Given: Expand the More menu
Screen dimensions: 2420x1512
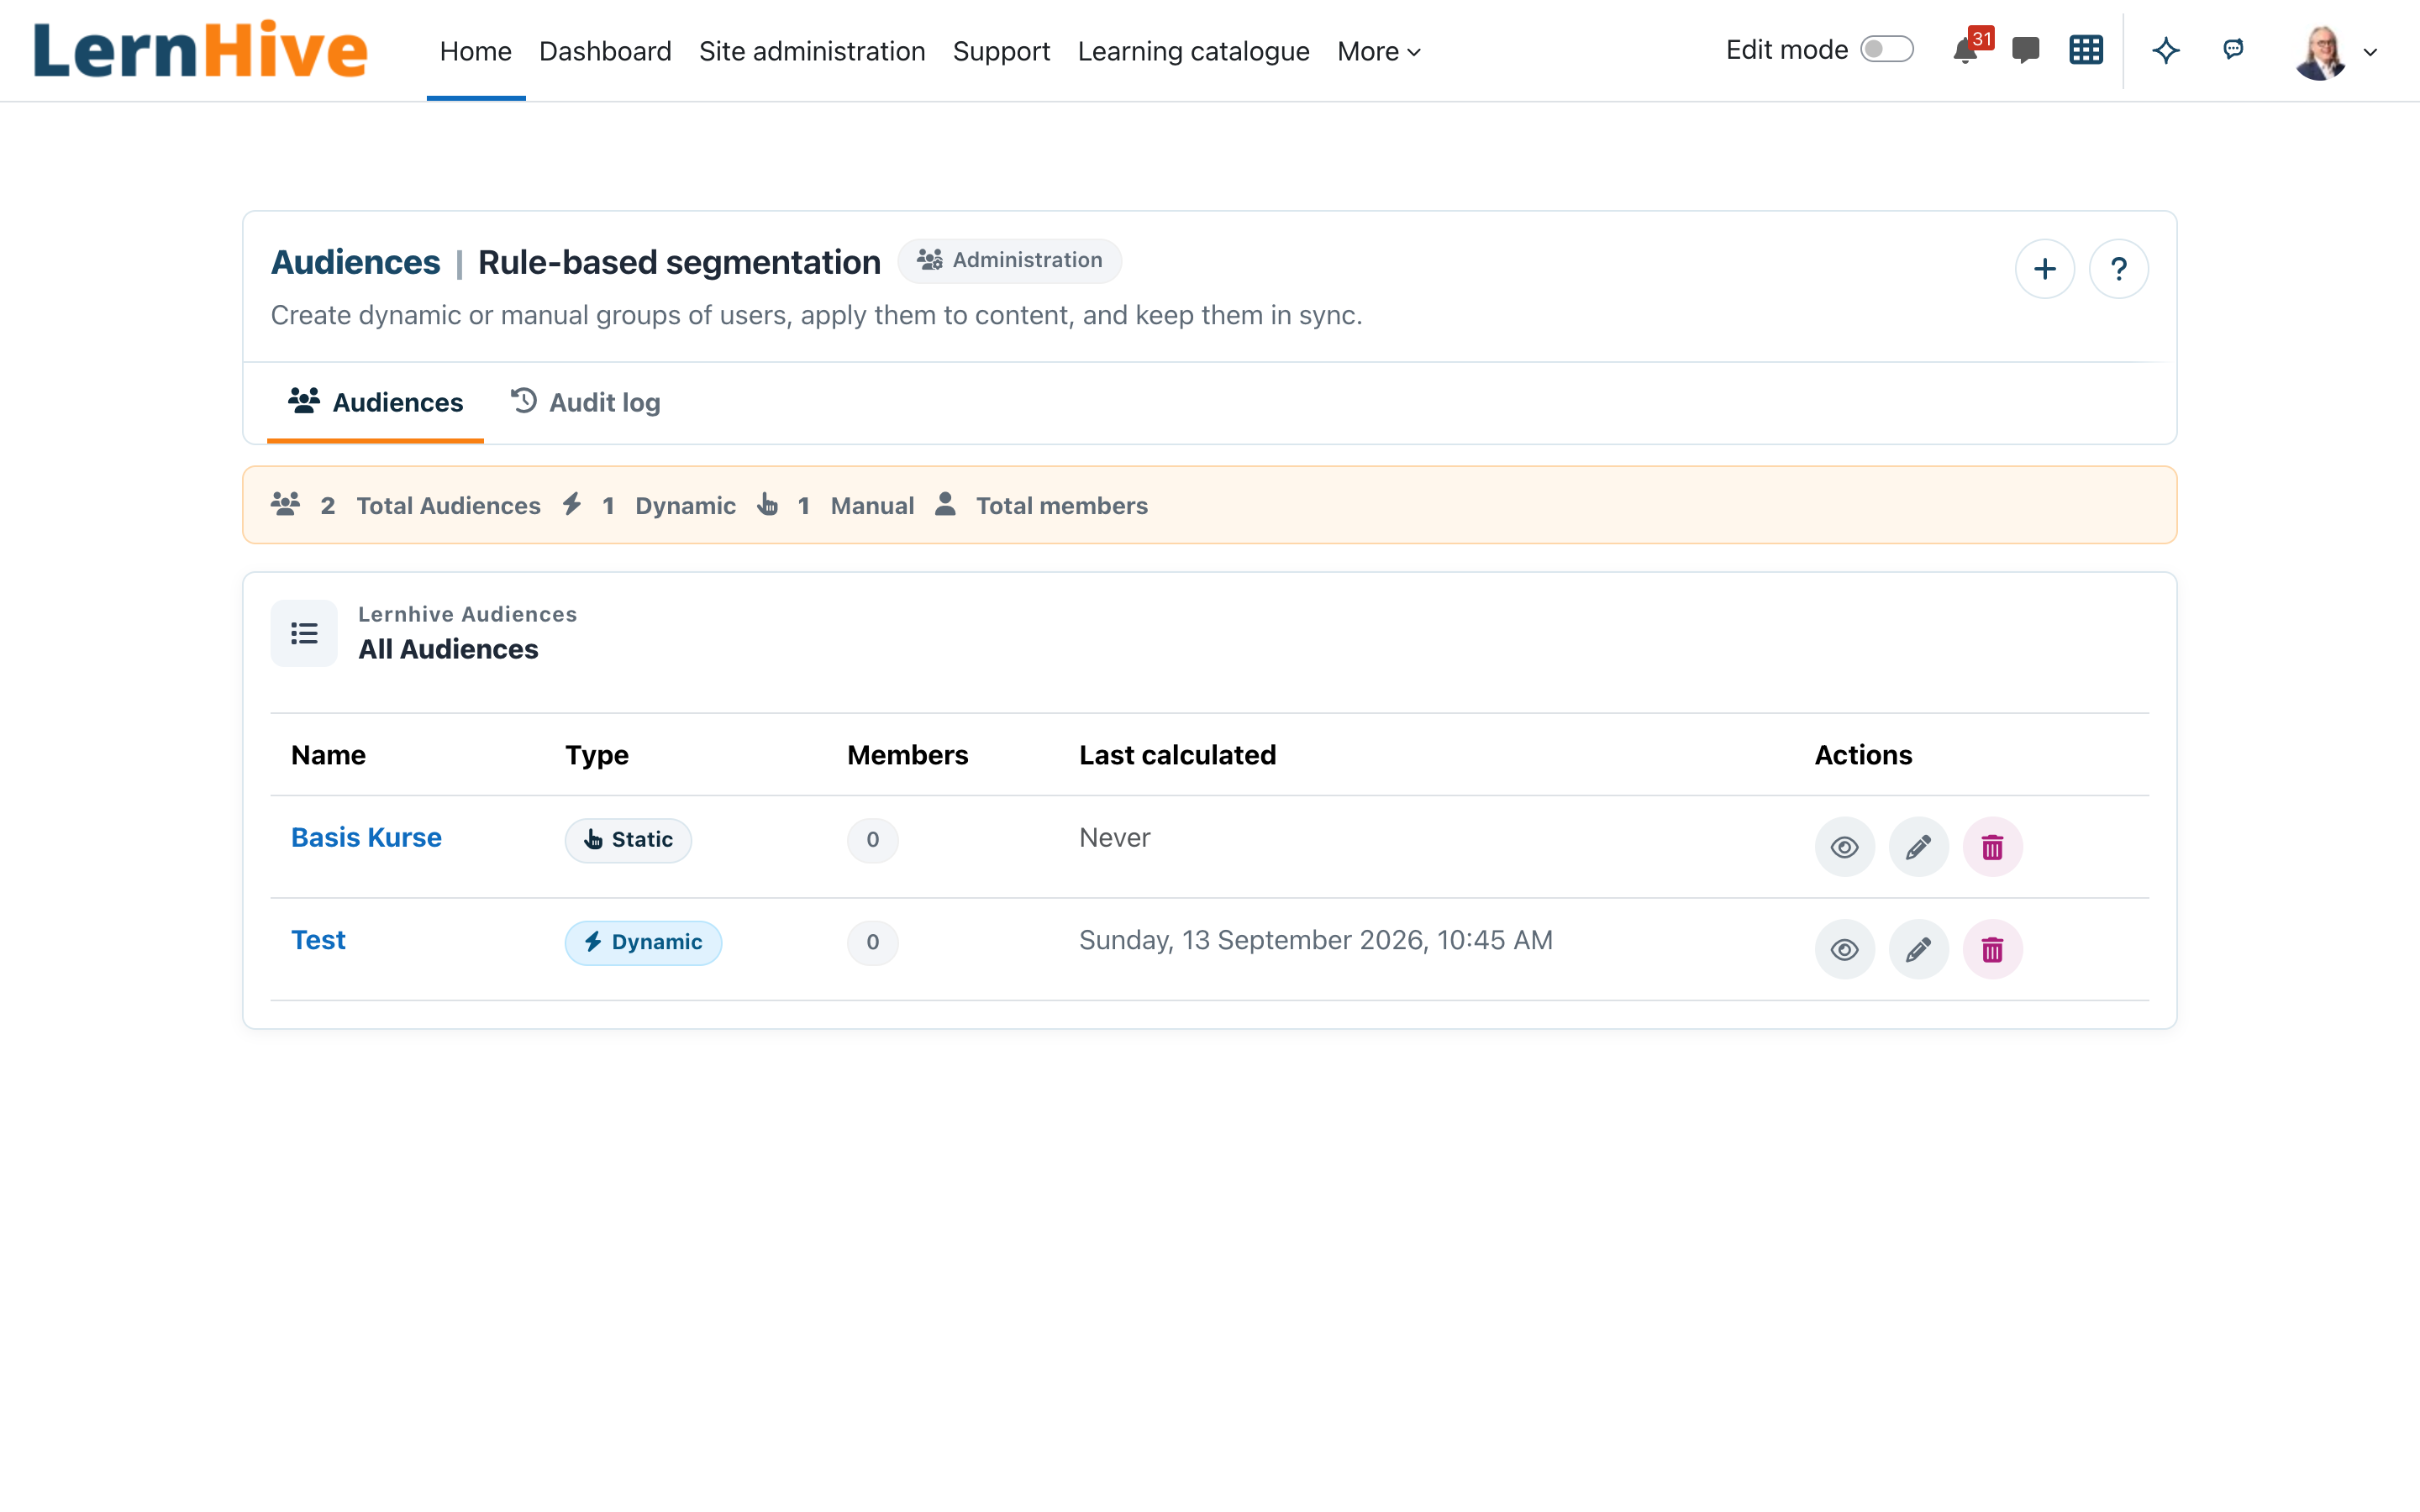Looking at the screenshot, I should (1379, 51).
